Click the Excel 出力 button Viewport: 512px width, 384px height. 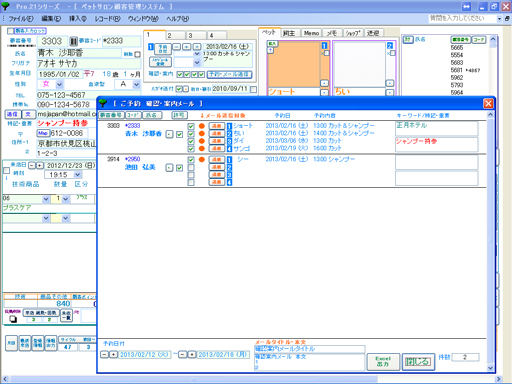pos(383,362)
